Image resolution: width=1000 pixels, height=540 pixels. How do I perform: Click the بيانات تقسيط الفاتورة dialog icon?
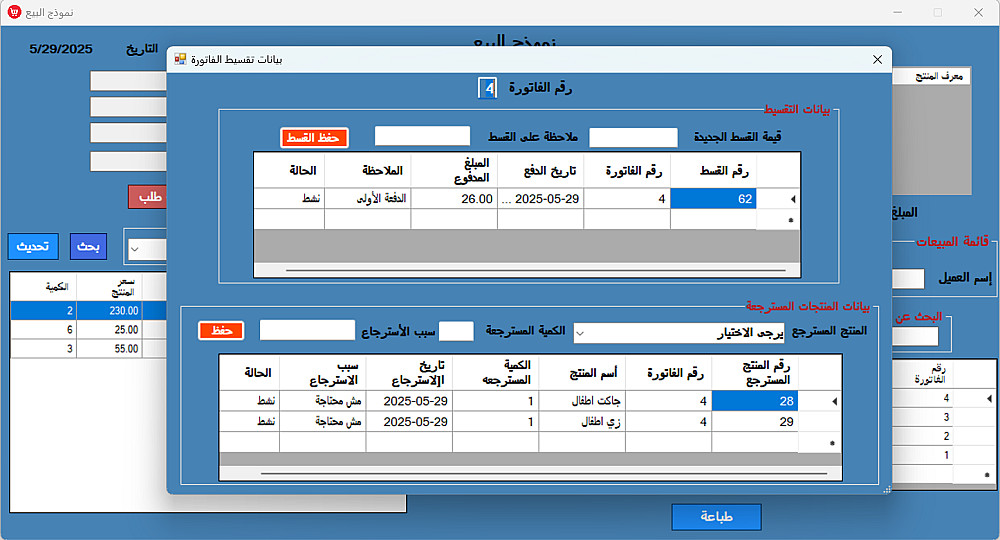(x=180, y=59)
